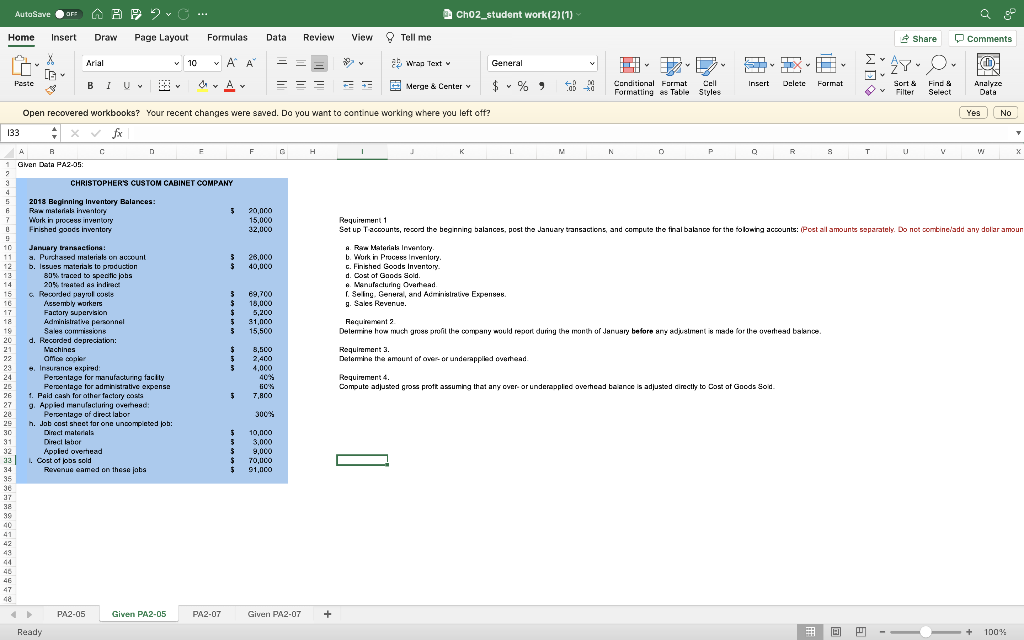Switch to the PA2-07 sheet tab
The image size is (1024, 640).
click(206, 614)
